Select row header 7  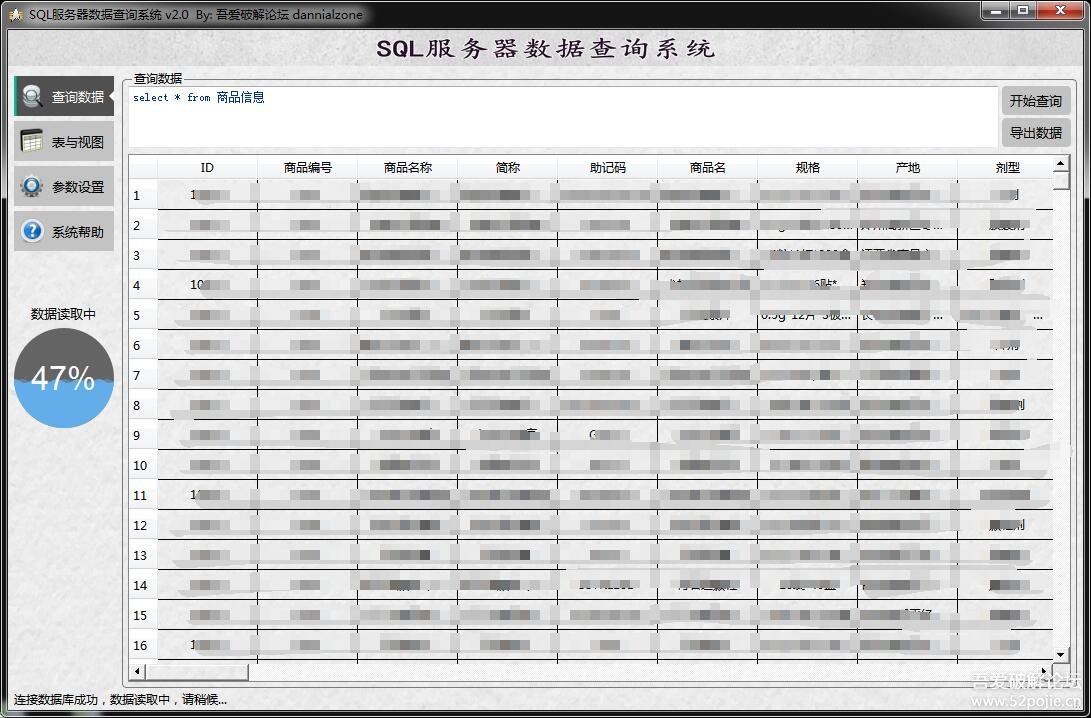pyautogui.click(x=143, y=375)
